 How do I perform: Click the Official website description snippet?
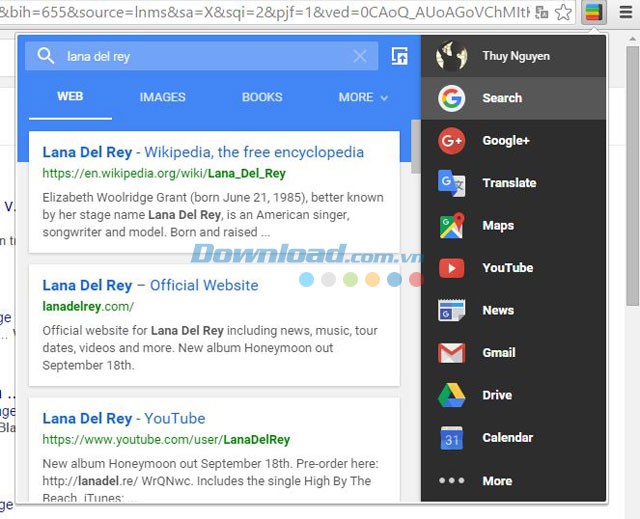tap(210, 348)
